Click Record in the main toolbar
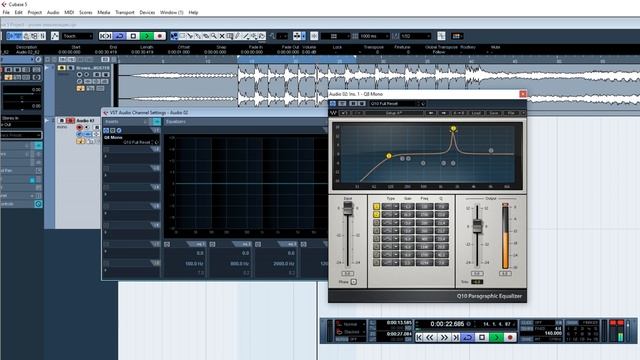The height and width of the screenshot is (360, 640). pos(160,36)
